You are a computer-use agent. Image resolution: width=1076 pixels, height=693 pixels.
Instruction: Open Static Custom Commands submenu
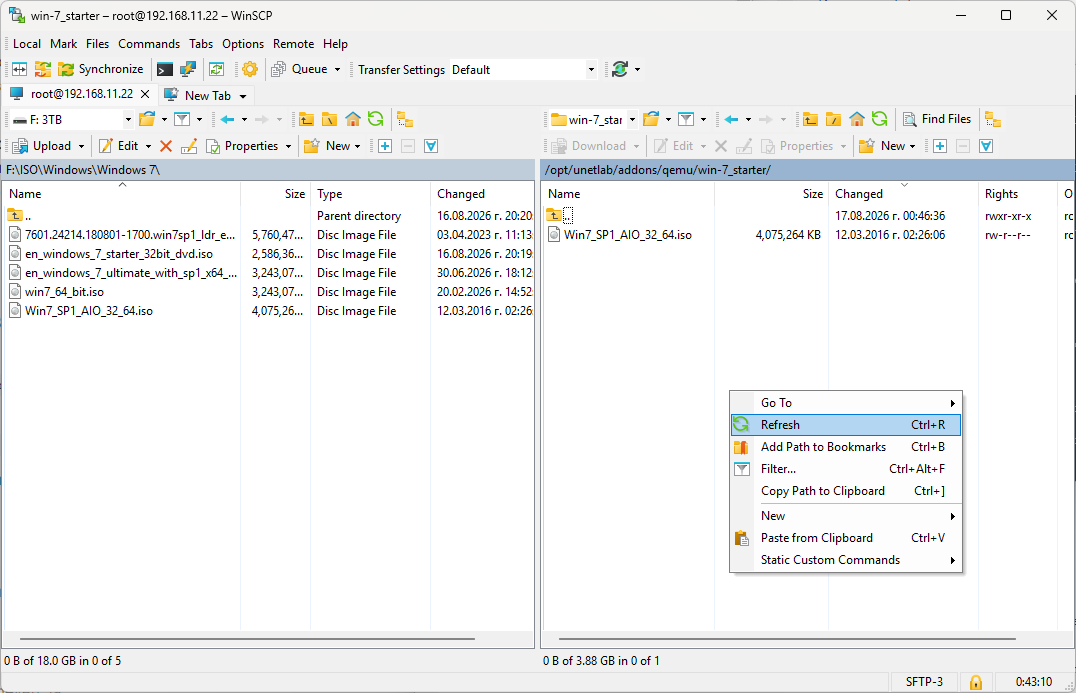(x=845, y=560)
